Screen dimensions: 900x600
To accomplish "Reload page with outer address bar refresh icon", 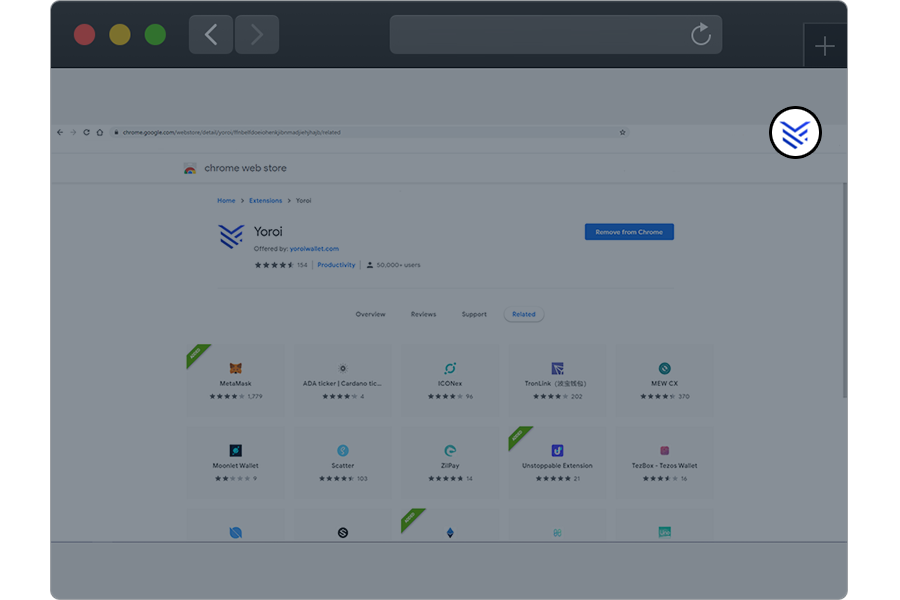I will 700,34.
